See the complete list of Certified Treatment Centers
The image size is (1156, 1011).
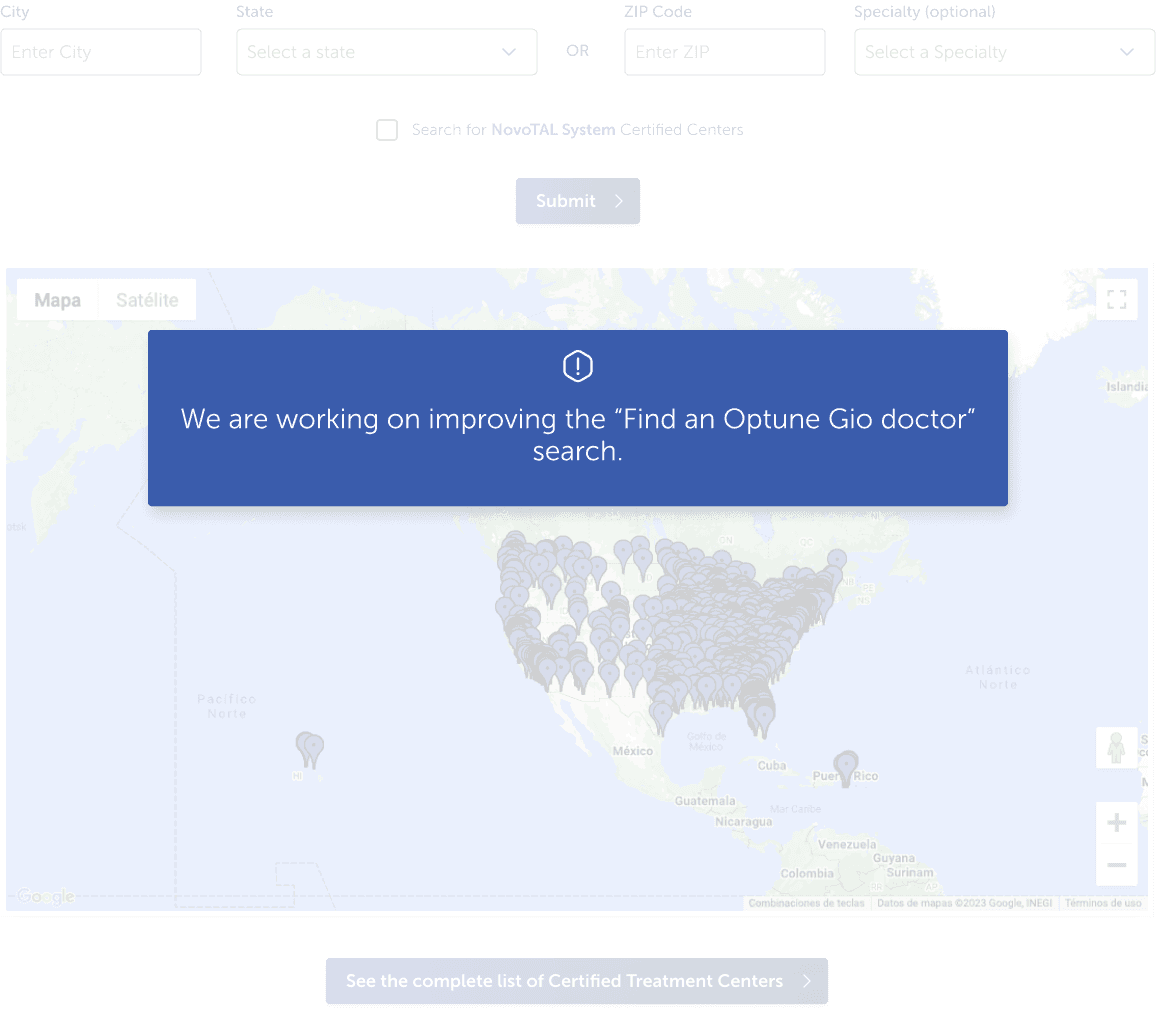pos(577,981)
